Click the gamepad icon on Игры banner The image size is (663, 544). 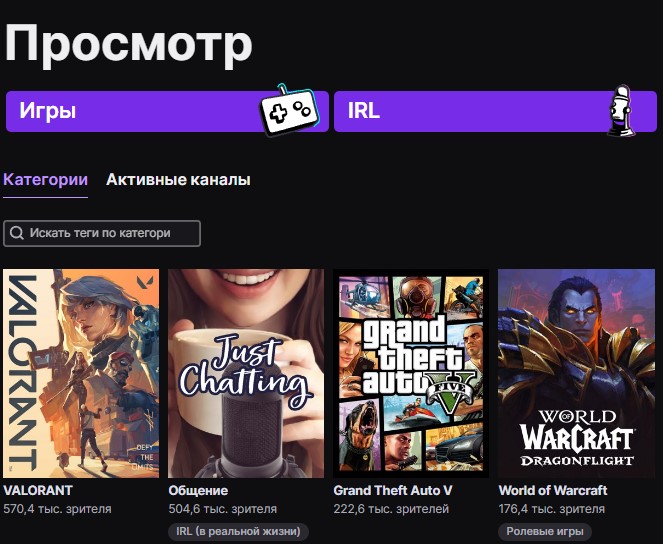tap(289, 111)
